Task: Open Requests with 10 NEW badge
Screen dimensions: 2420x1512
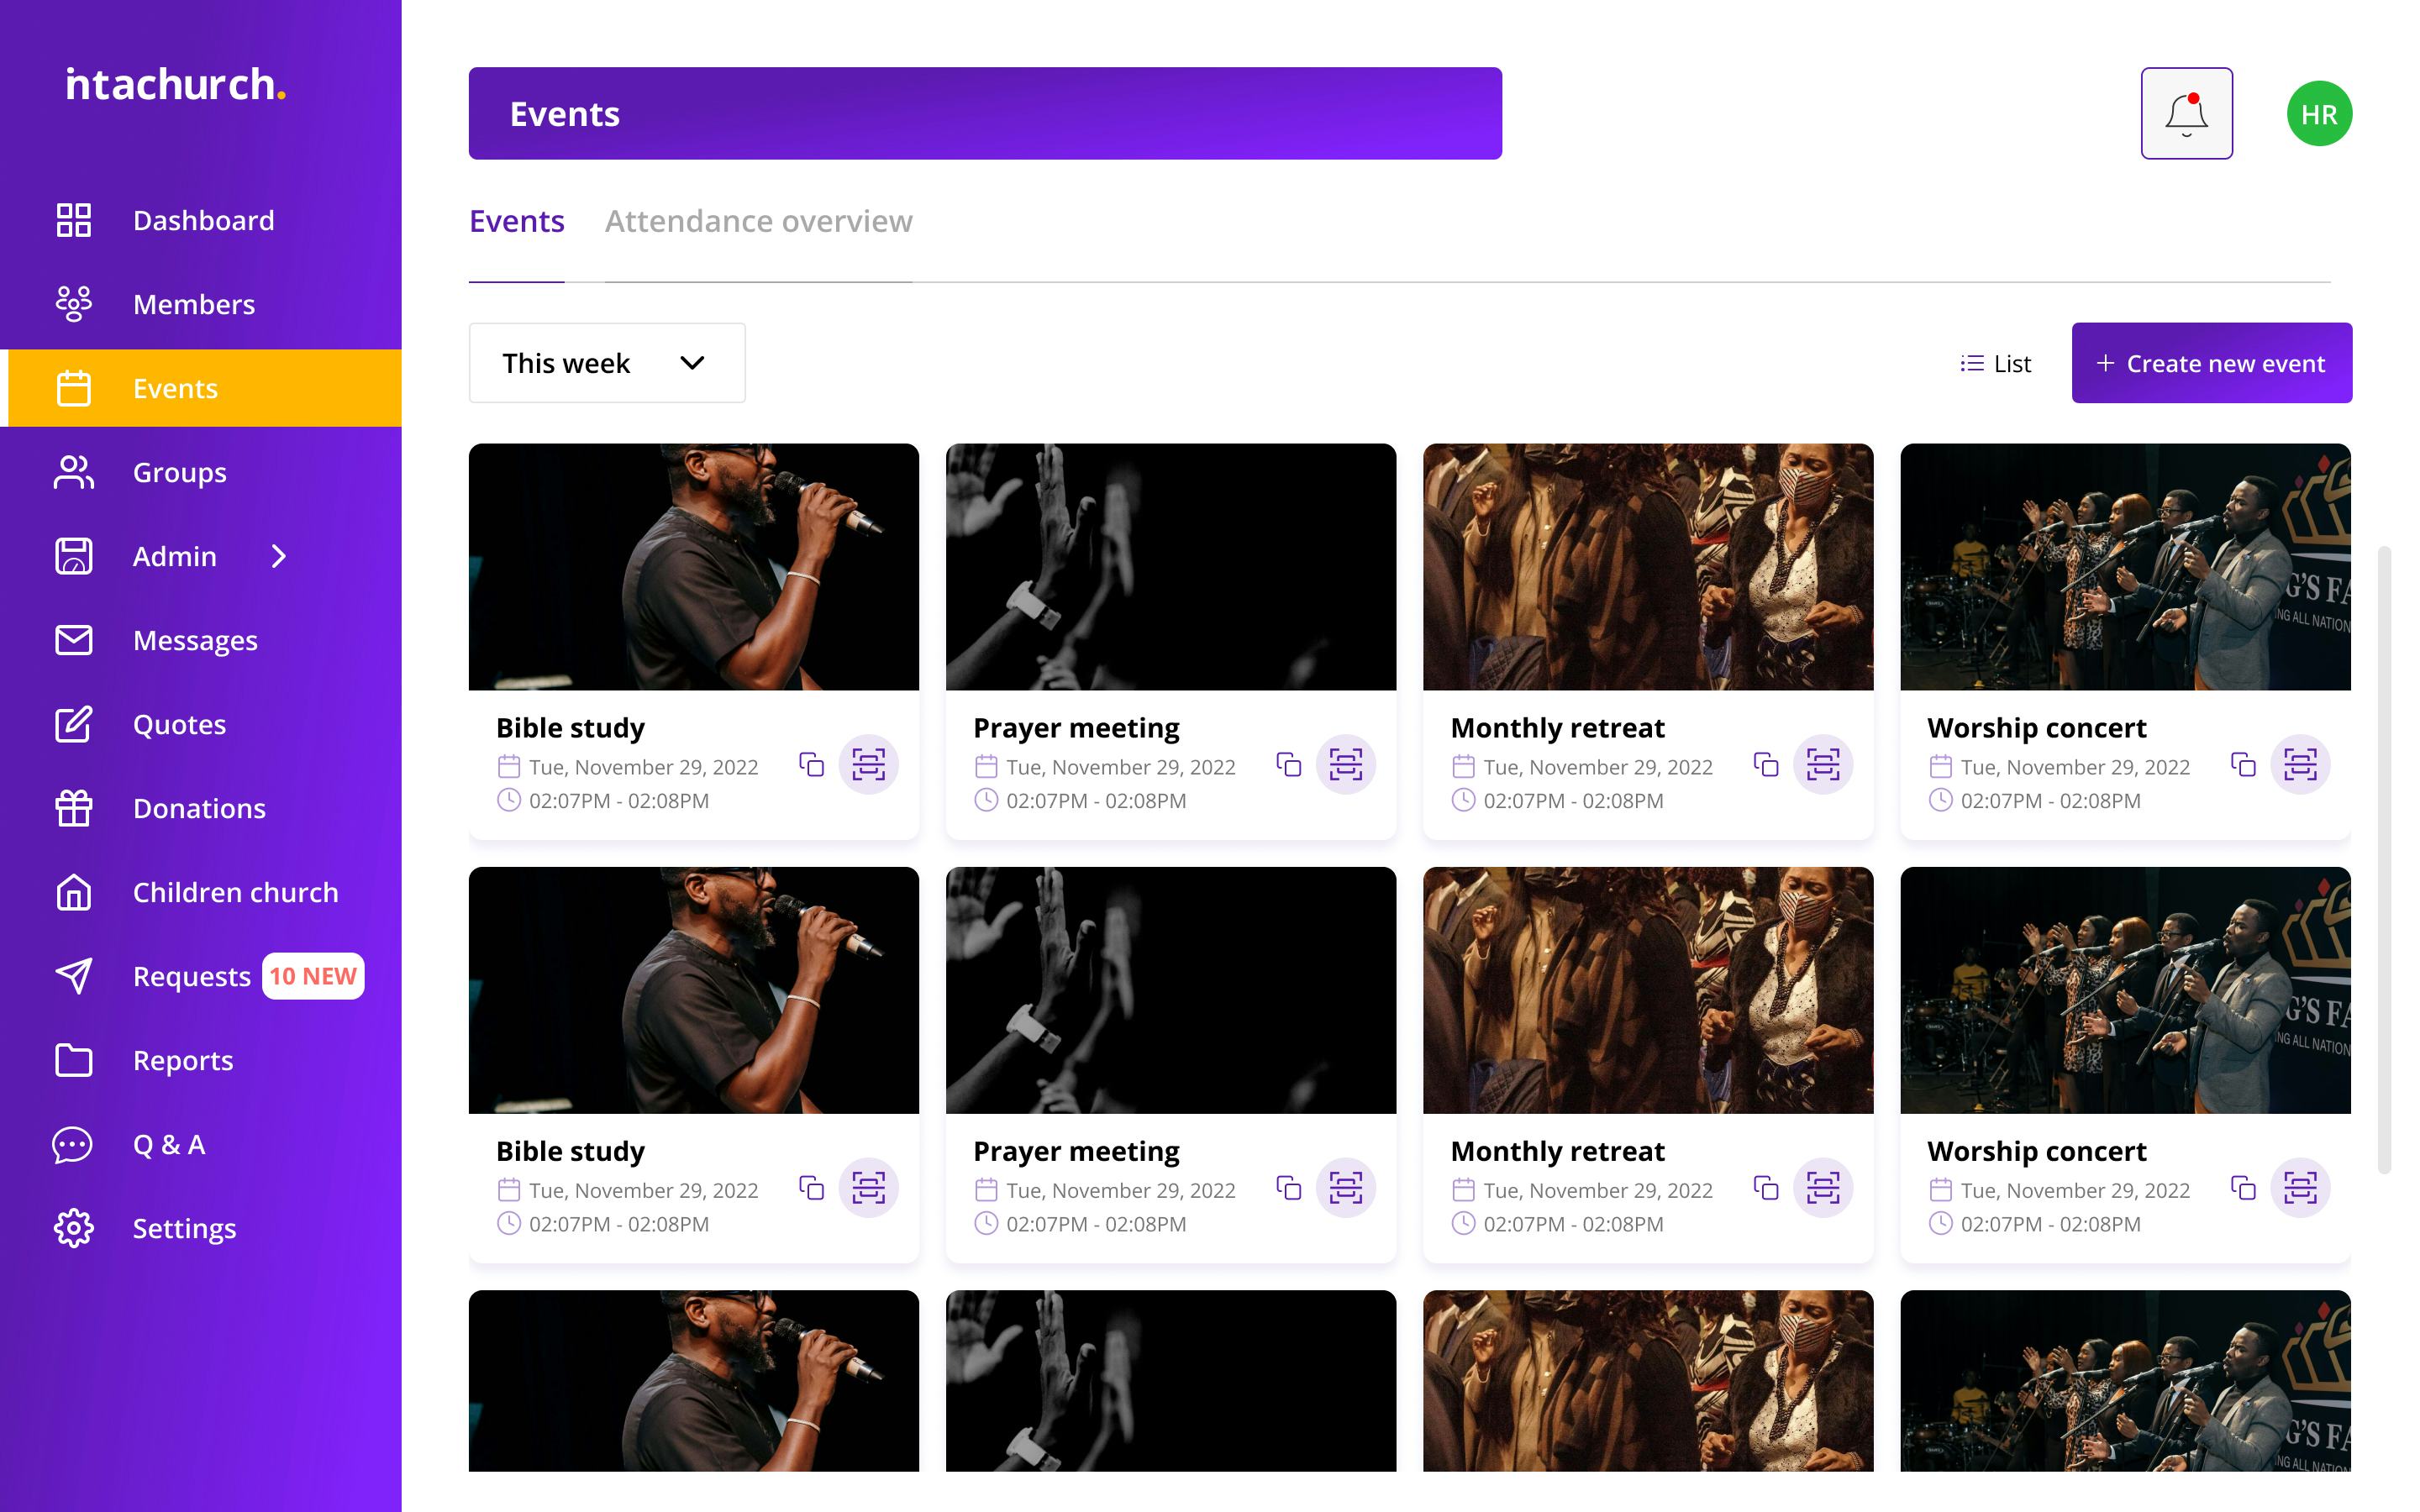Action: 192,976
